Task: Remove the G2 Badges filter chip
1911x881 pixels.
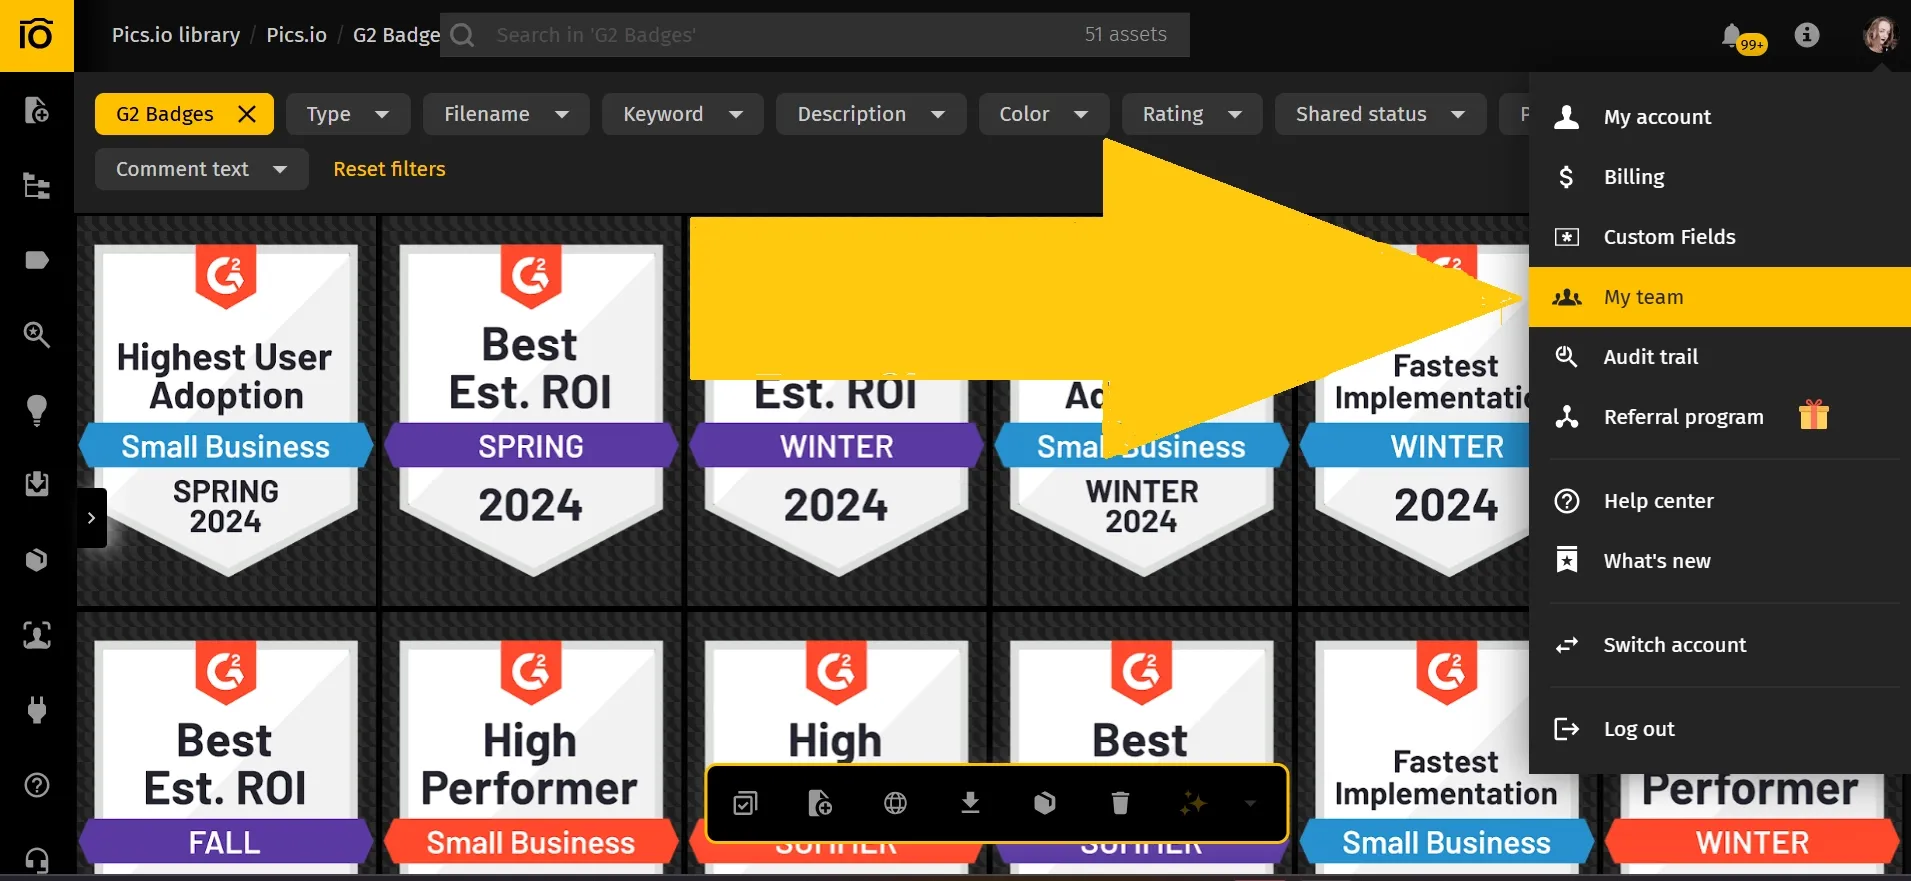Action: 247,114
